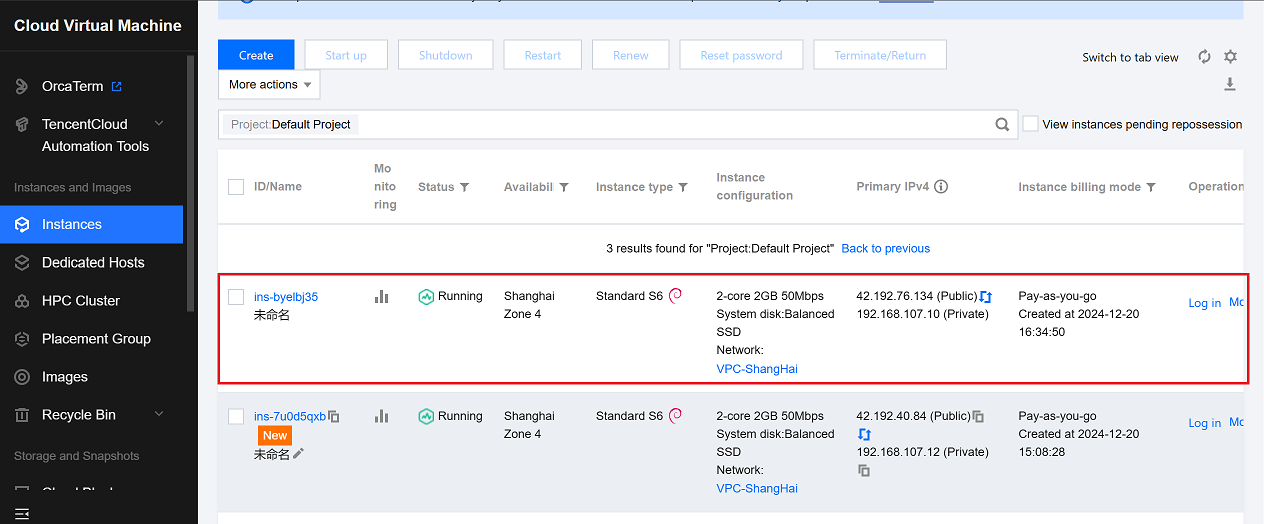Collapse the sidebar using the bottom menu icon

[22, 514]
